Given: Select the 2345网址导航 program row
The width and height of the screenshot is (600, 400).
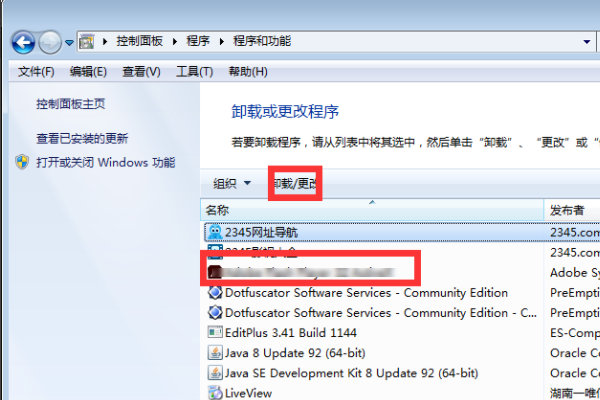Looking at the screenshot, I should [402, 232].
